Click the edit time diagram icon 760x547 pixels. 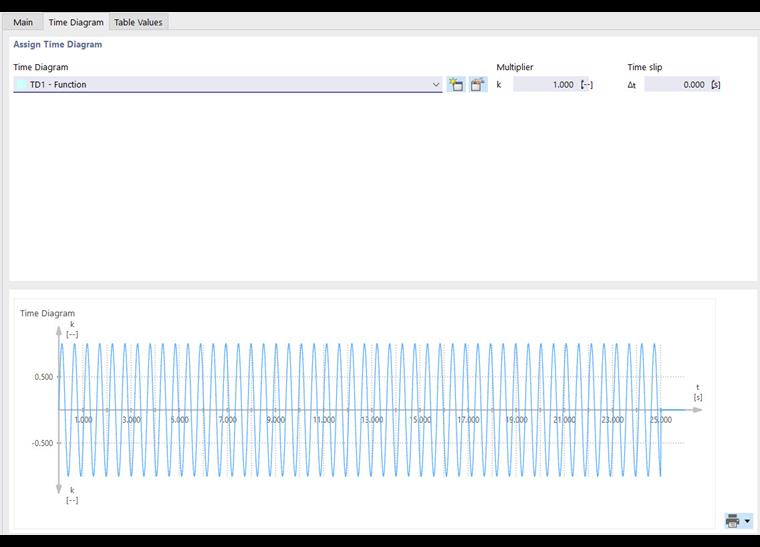tap(477, 84)
